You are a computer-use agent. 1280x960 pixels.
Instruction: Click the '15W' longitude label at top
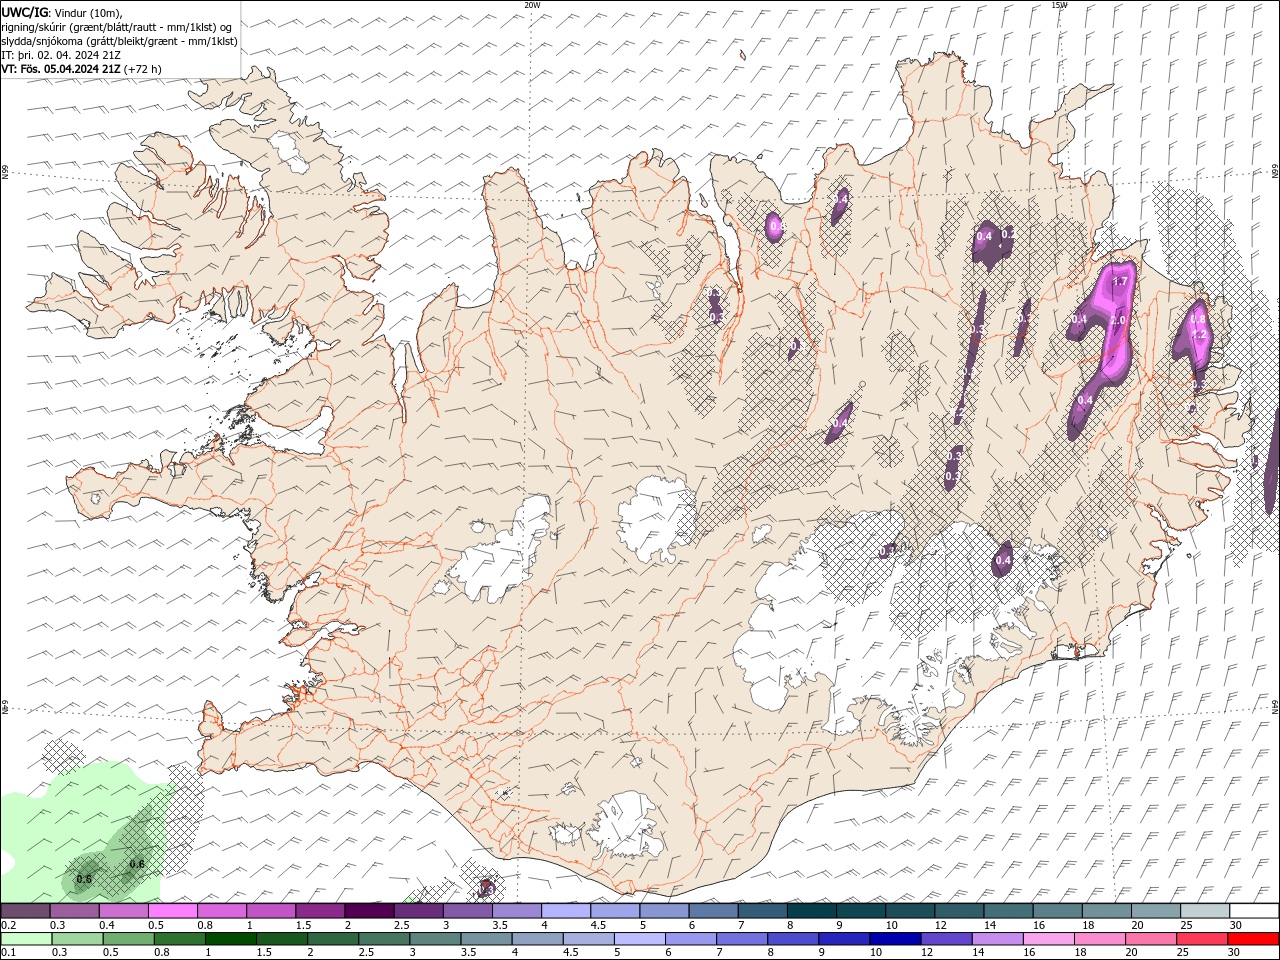tap(1058, 5)
